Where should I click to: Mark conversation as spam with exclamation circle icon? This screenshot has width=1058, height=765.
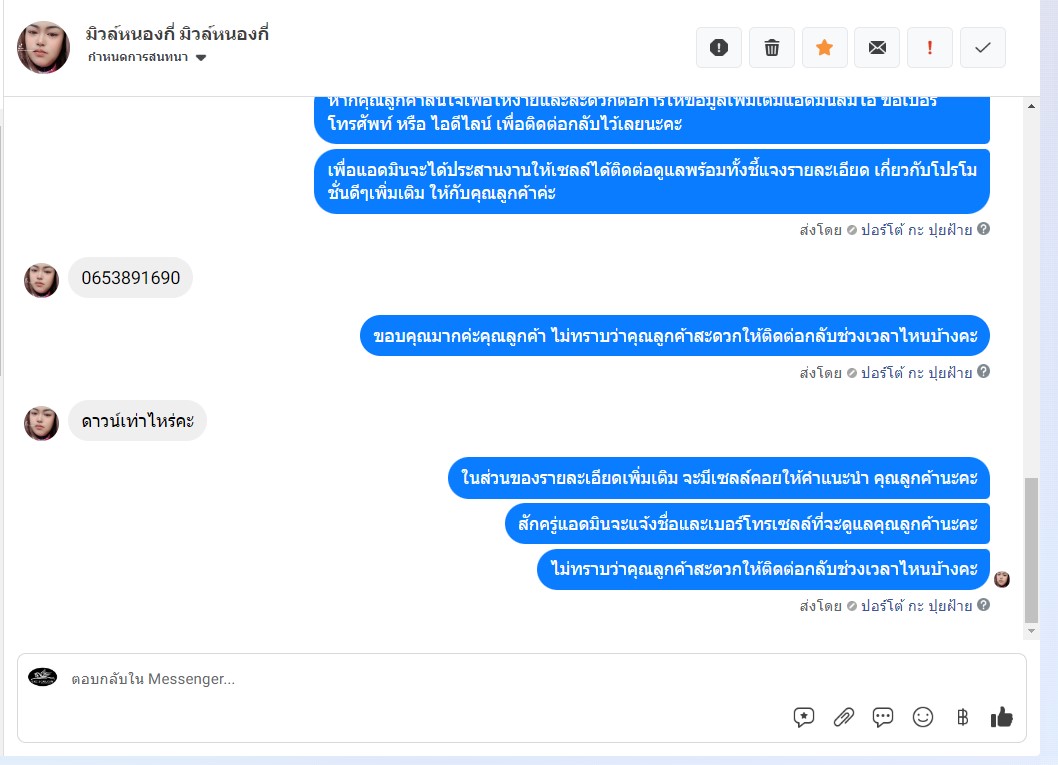719,48
